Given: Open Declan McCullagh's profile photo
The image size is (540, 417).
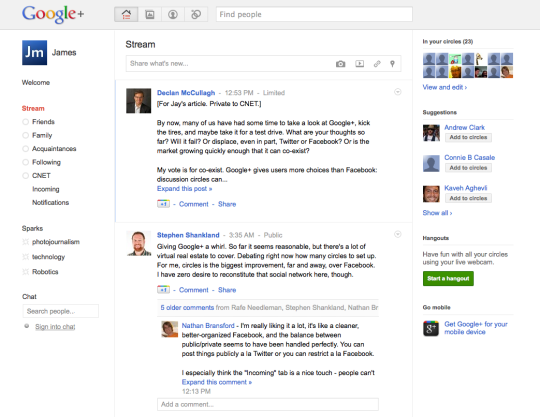Looking at the screenshot, I should (138, 101).
